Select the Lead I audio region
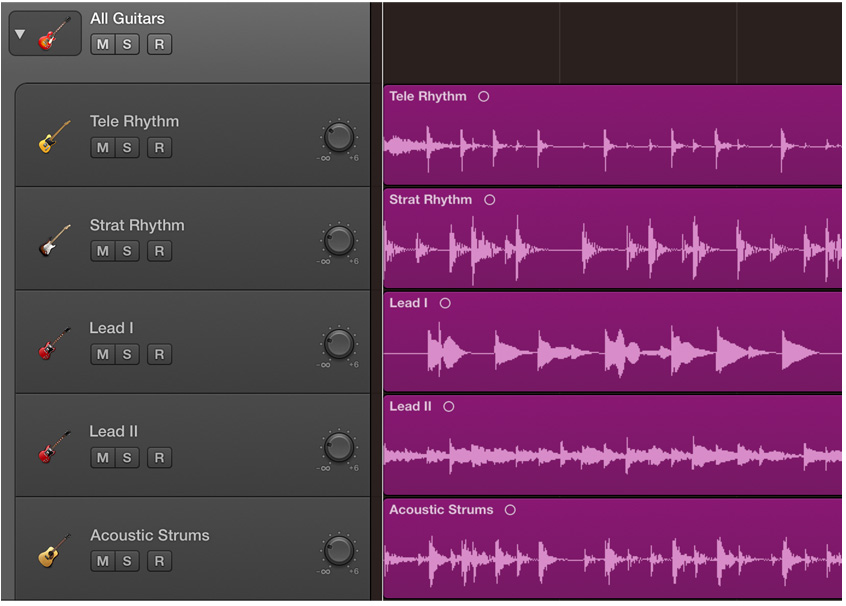The image size is (846, 606). 613,342
